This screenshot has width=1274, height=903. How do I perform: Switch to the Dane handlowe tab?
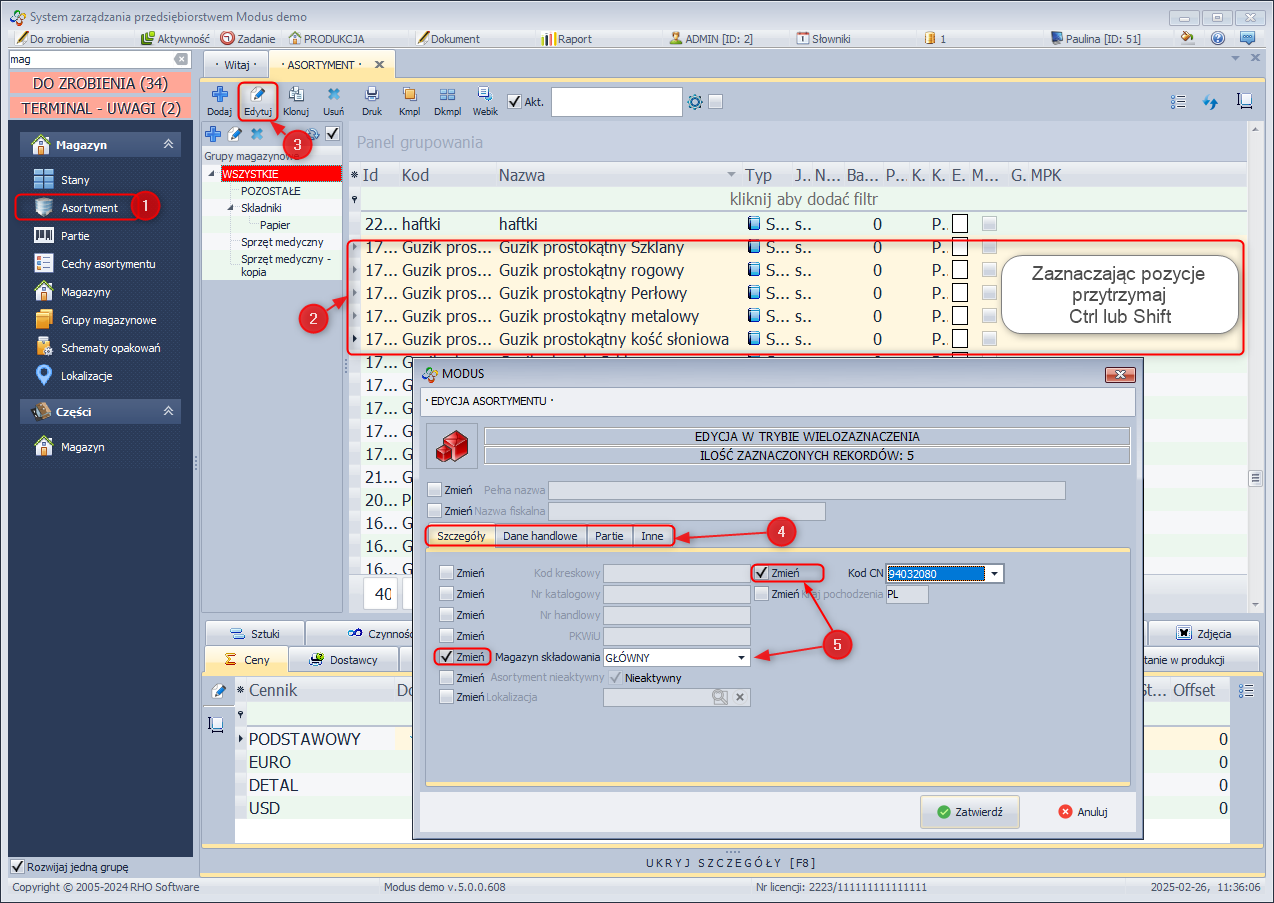[540, 536]
